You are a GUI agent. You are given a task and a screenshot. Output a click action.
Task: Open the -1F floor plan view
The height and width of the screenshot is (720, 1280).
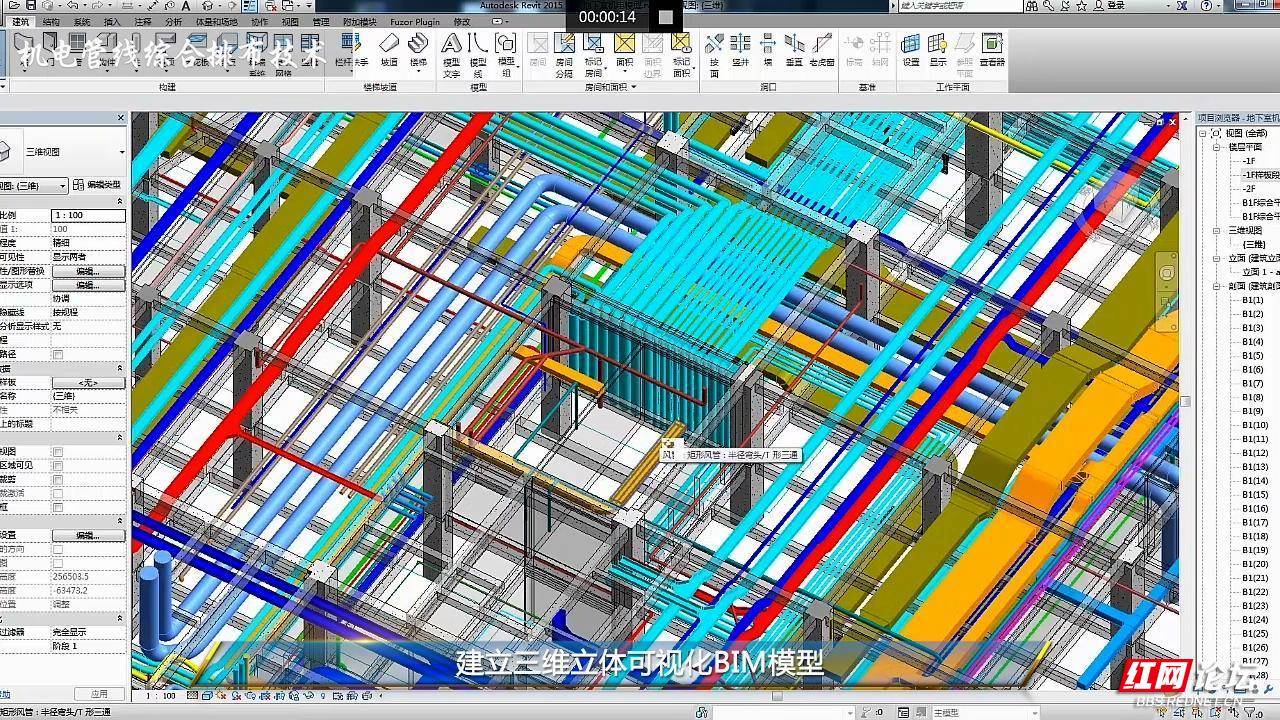(1249, 161)
